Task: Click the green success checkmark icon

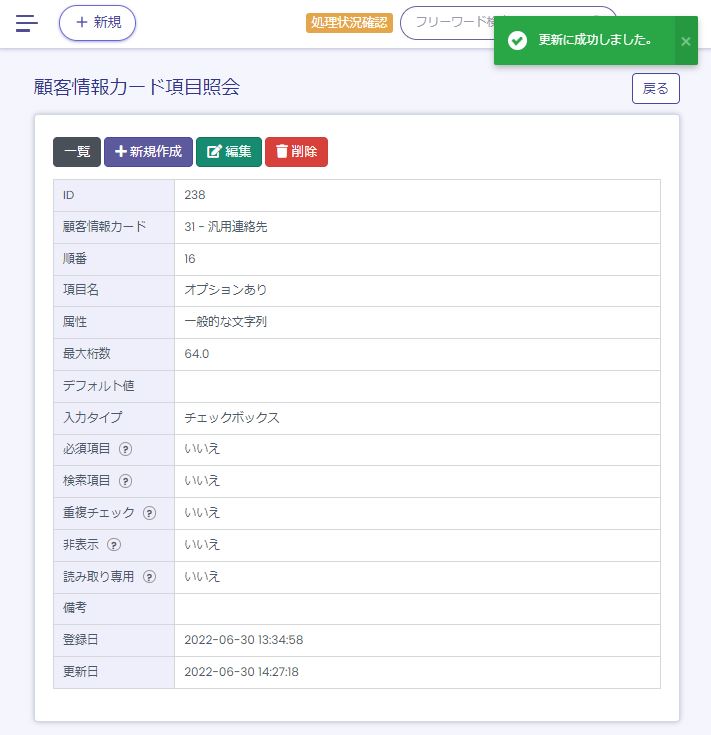Action: point(517,41)
